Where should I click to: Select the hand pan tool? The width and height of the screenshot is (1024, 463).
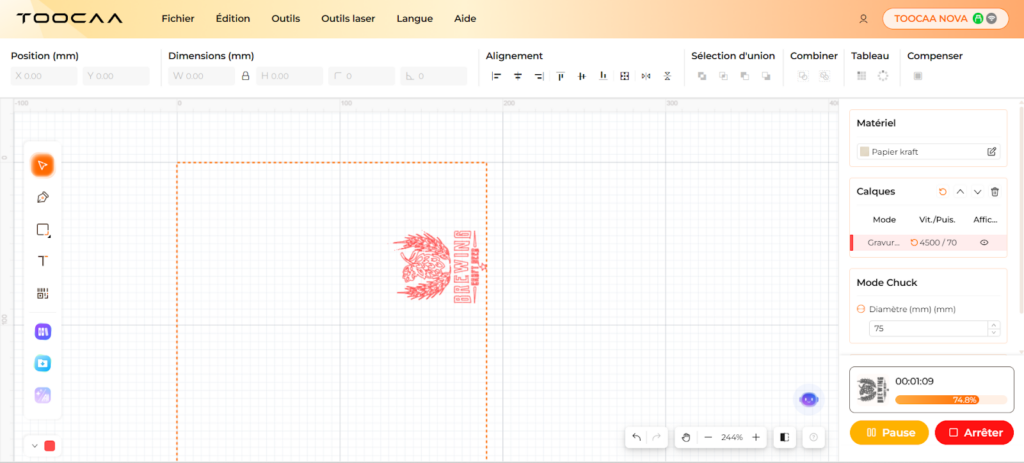pos(686,437)
